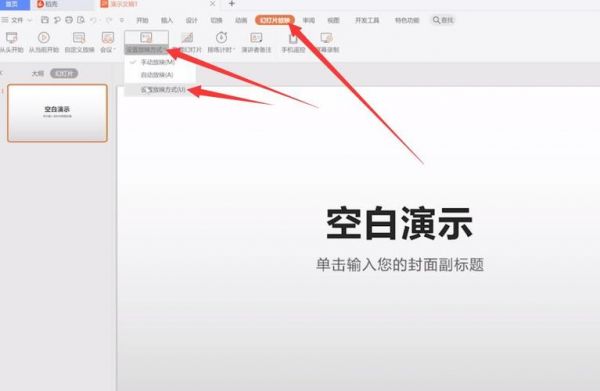
Task: Open the 开发工具 ribbon tab
Action: click(367, 20)
